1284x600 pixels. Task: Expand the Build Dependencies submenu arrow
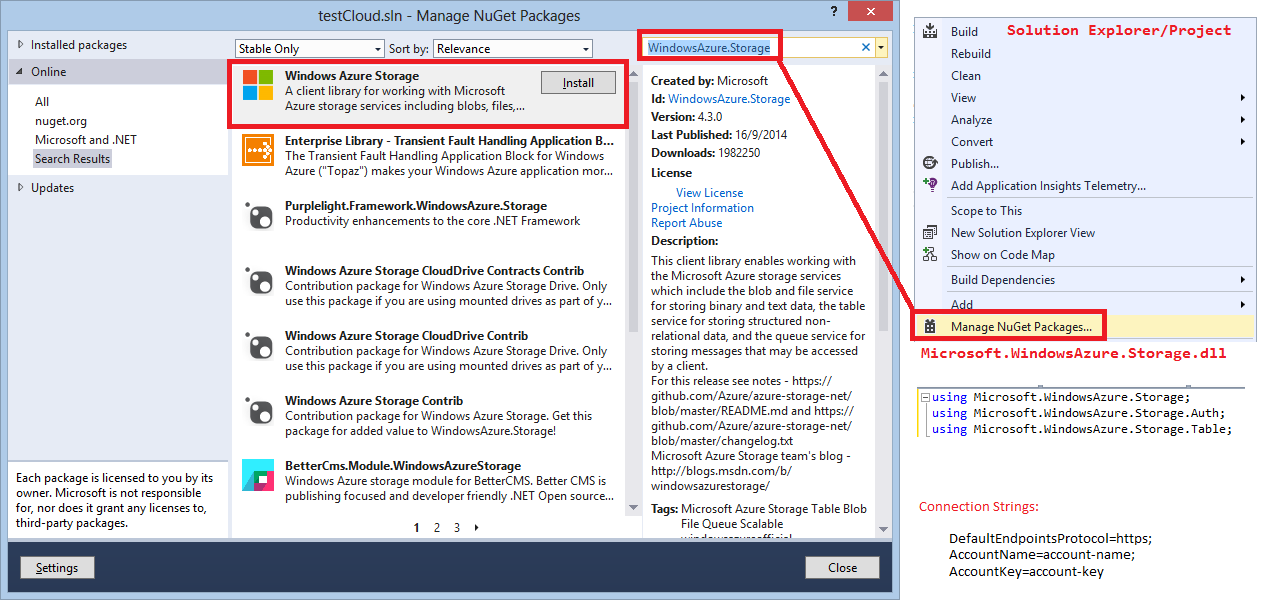[x=1243, y=279]
